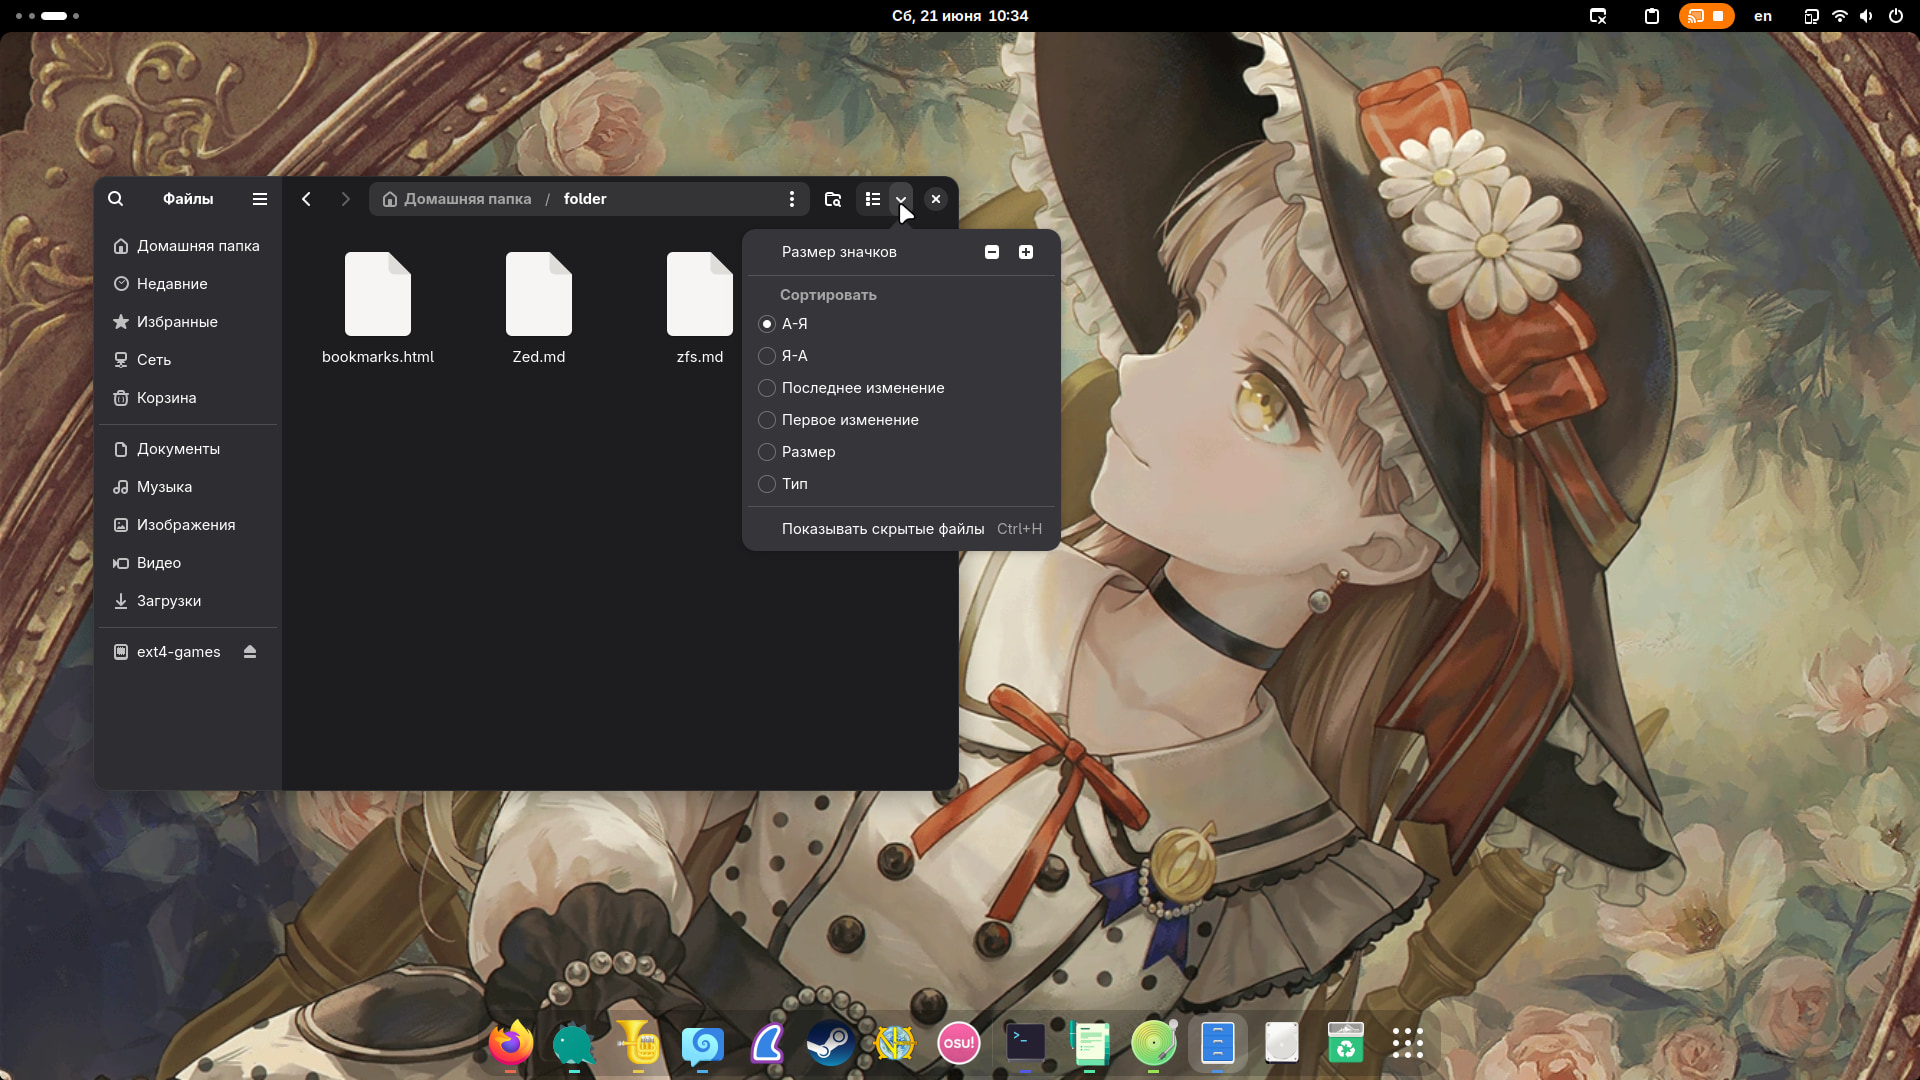Viewport: 1920px width, 1080px height.
Task: Collapse the view options dropdown arrow
Action: click(901, 199)
